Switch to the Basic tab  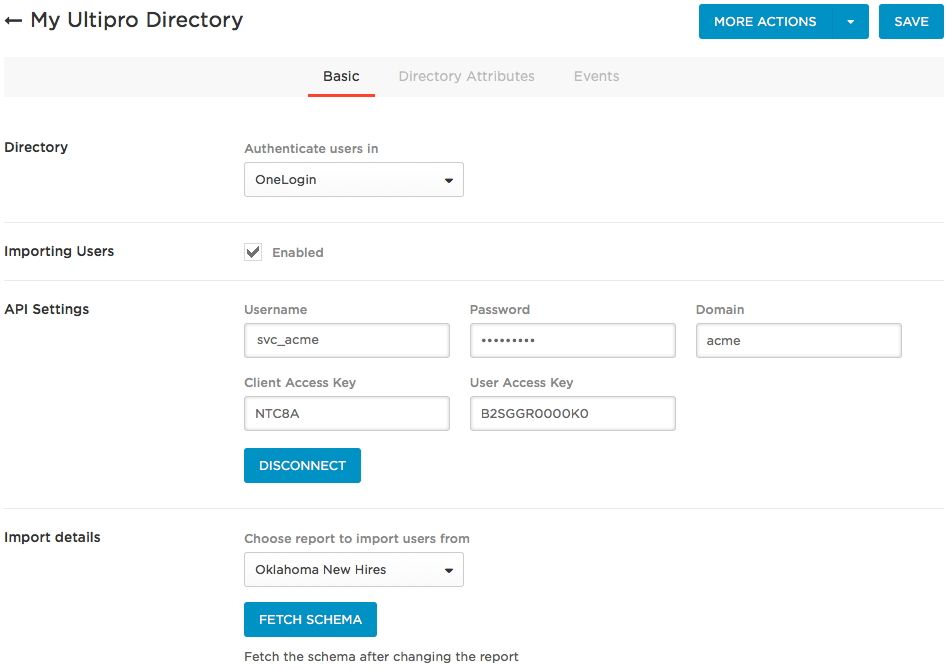pos(341,77)
